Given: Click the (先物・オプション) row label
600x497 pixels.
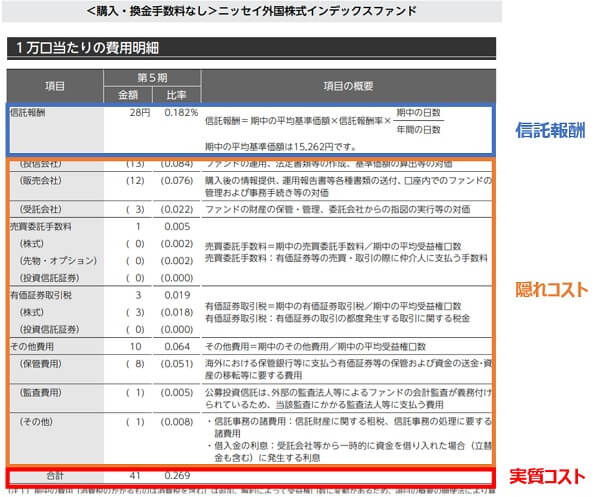Looking at the screenshot, I should pos(58,261).
